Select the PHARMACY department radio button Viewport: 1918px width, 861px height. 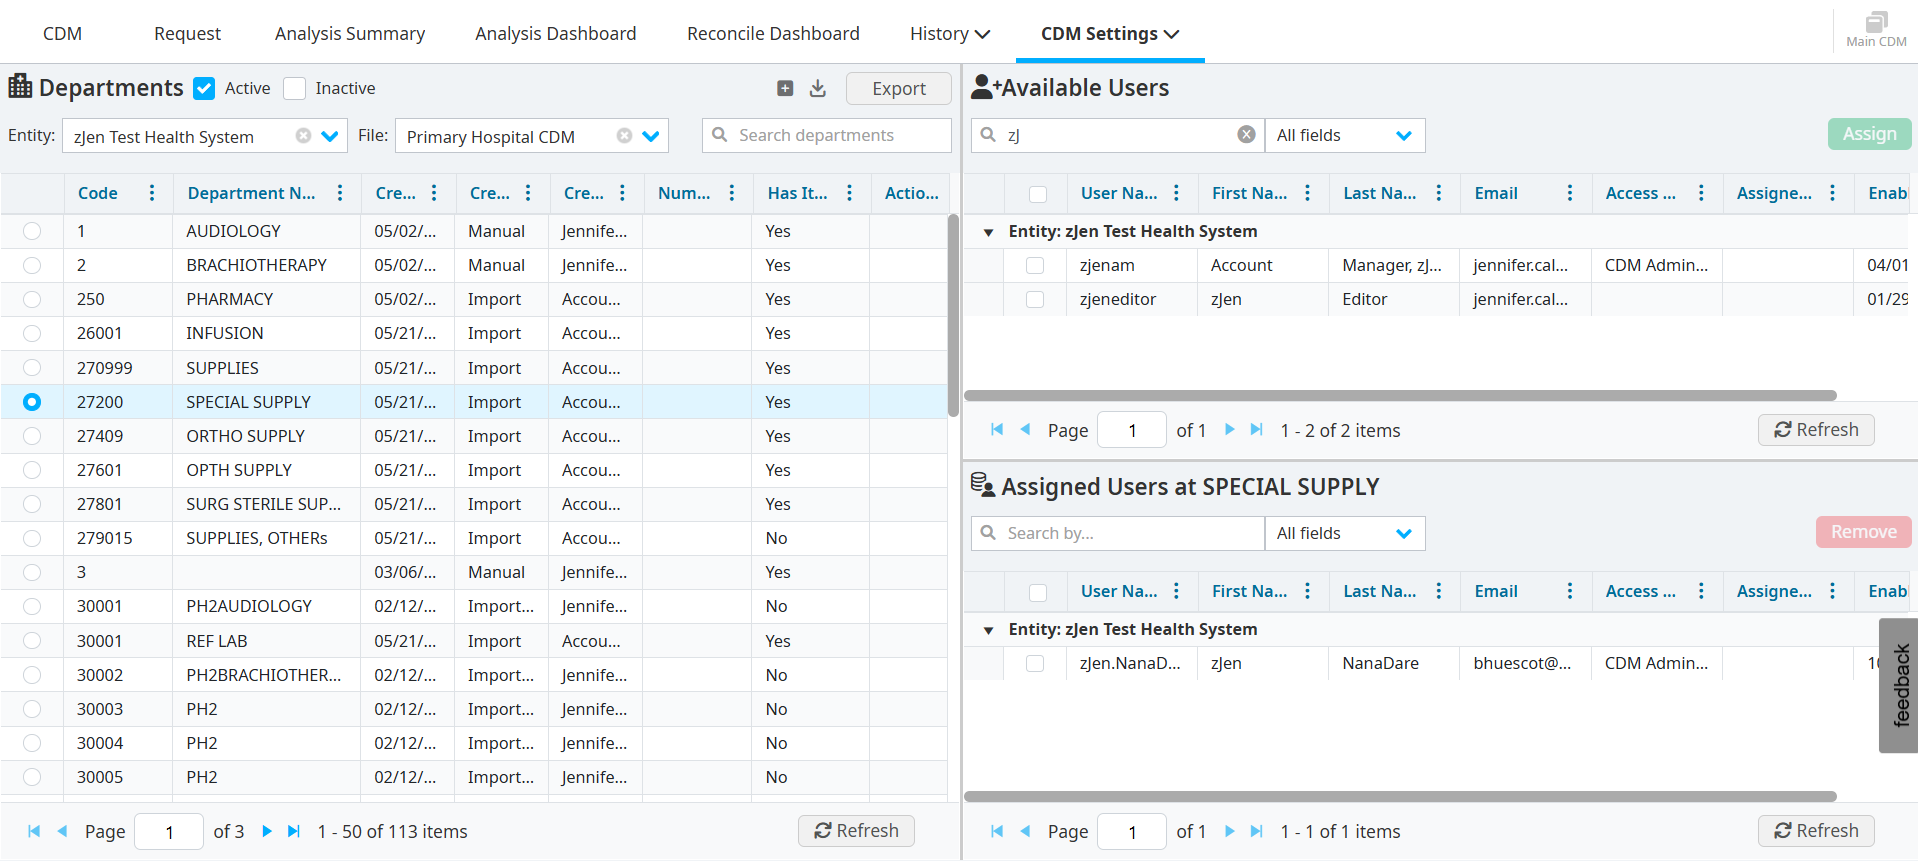click(x=32, y=299)
